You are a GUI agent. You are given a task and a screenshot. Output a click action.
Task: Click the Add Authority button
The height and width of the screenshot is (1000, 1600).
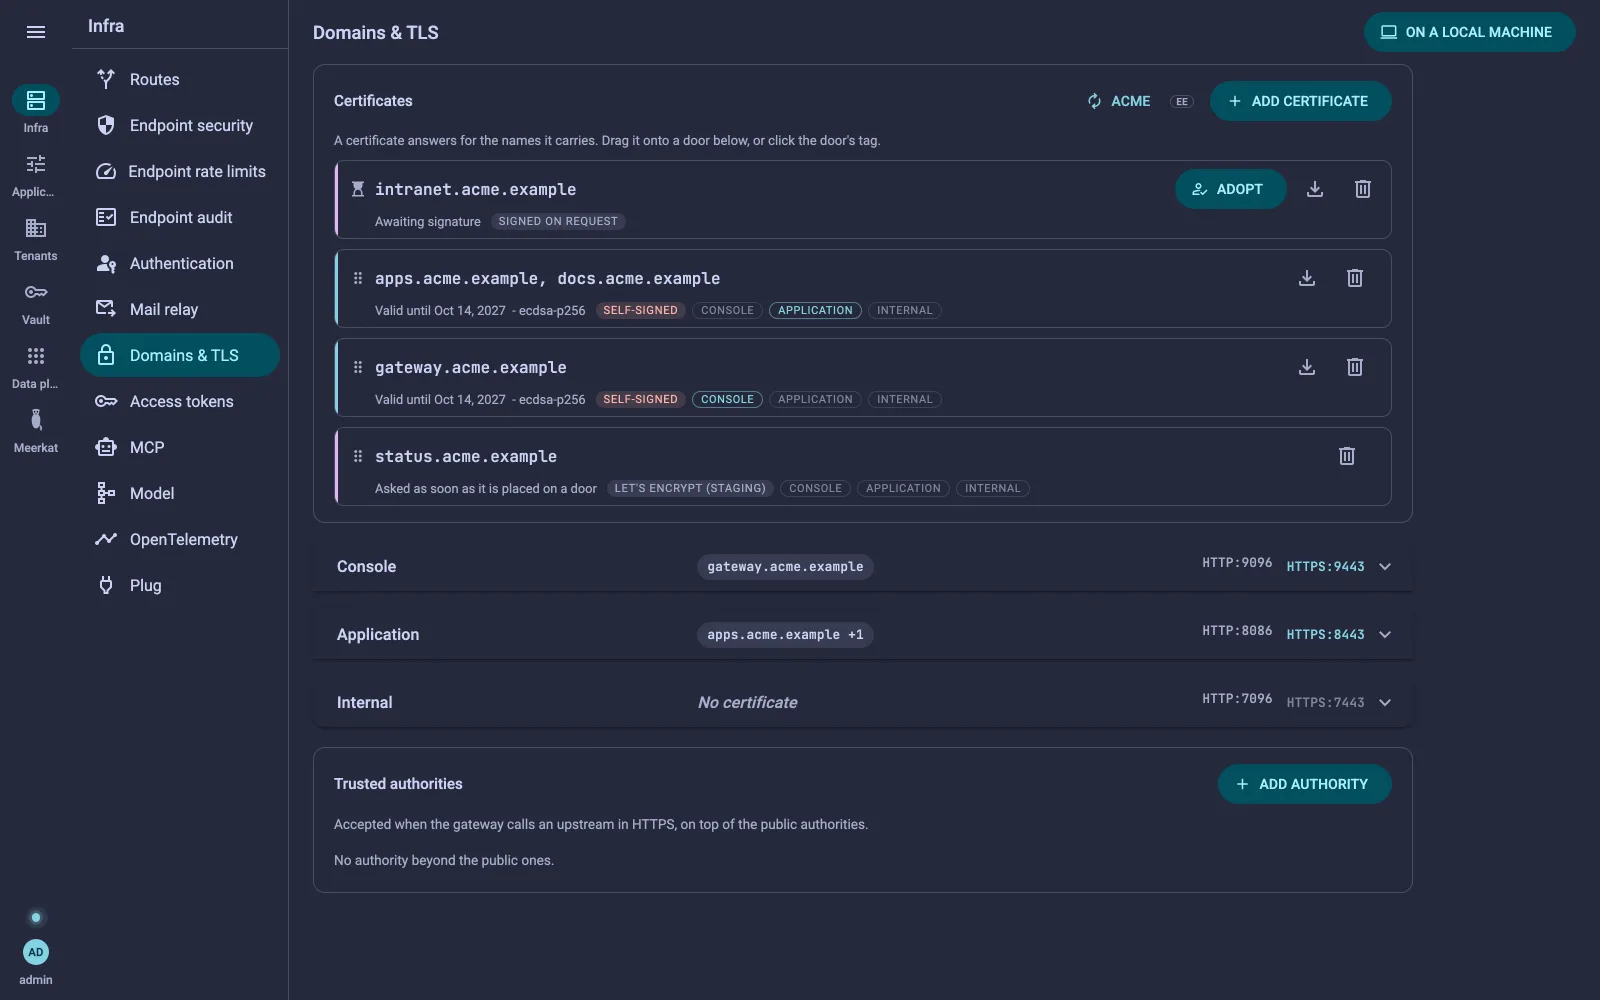1304,784
